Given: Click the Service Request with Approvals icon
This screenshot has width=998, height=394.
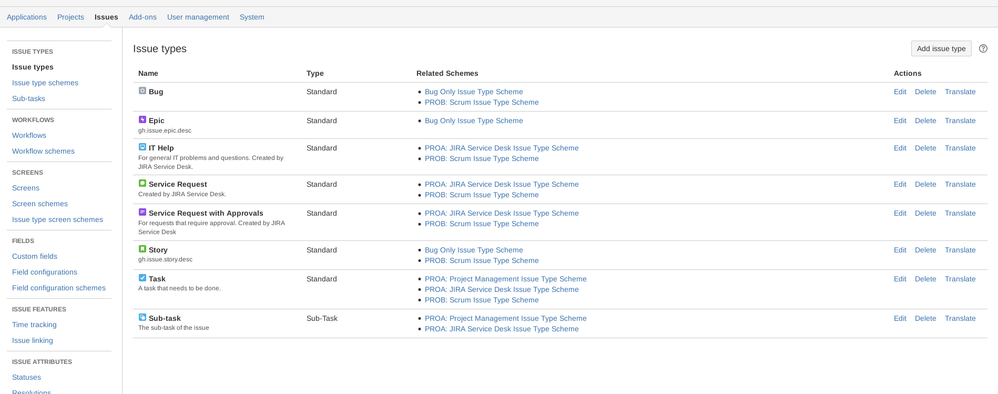Looking at the screenshot, I should click(143, 213).
